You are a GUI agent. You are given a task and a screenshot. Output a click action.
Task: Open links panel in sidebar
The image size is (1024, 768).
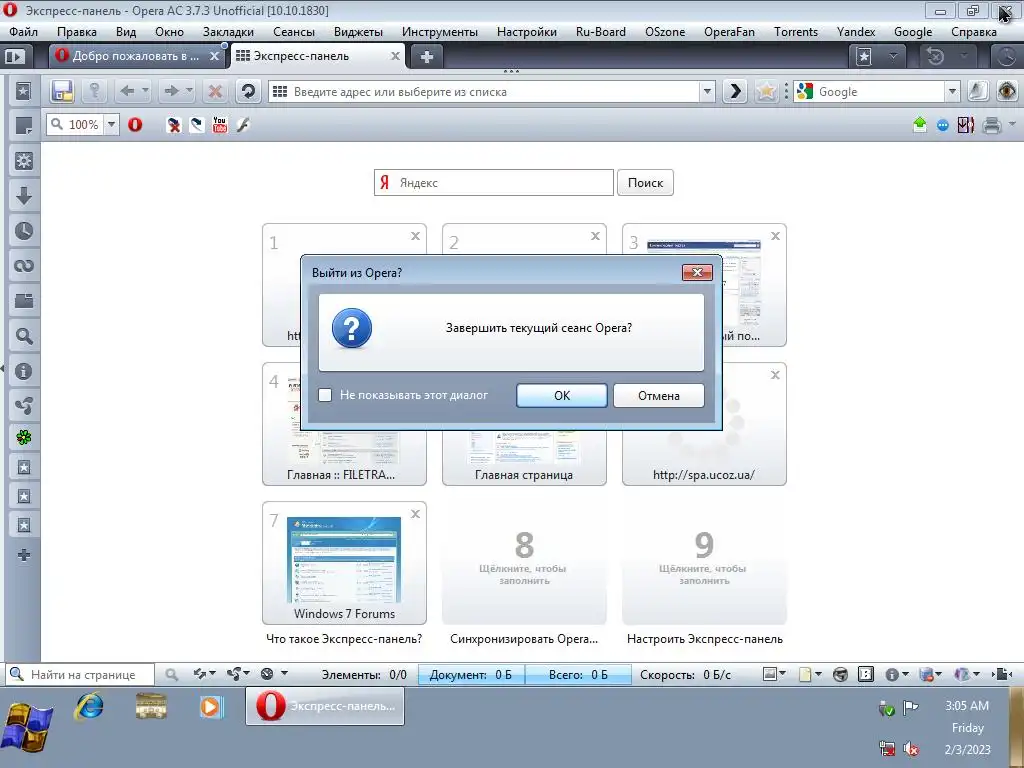pyautogui.click(x=24, y=266)
